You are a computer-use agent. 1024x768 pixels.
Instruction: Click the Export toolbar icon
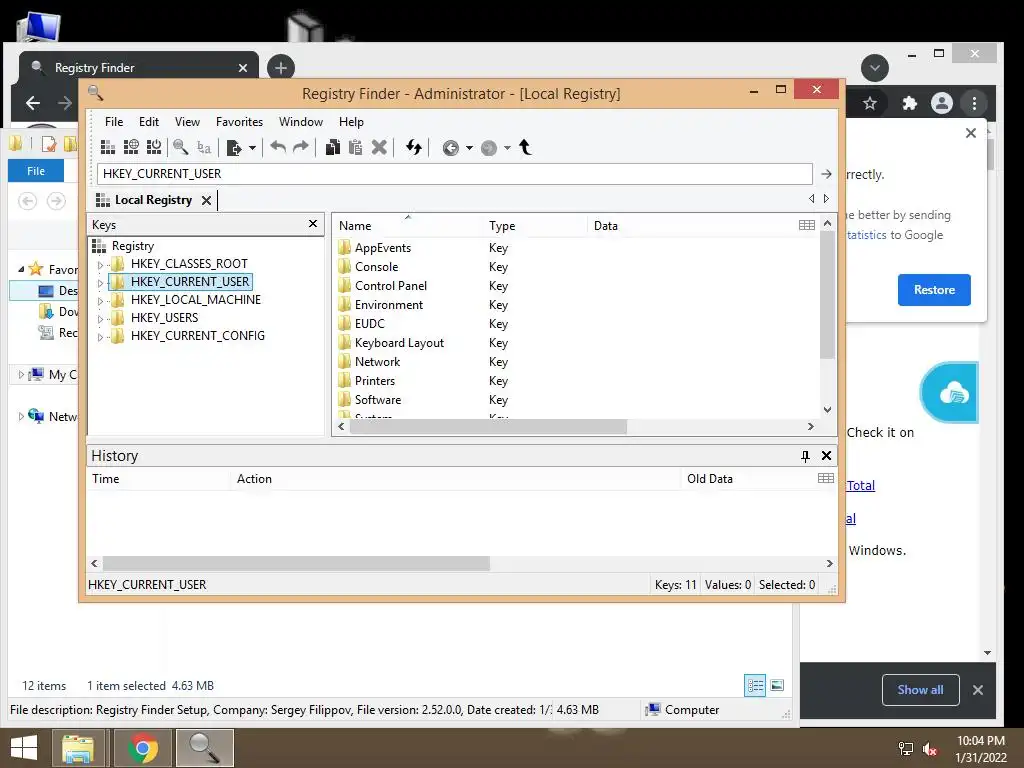(234, 148)
